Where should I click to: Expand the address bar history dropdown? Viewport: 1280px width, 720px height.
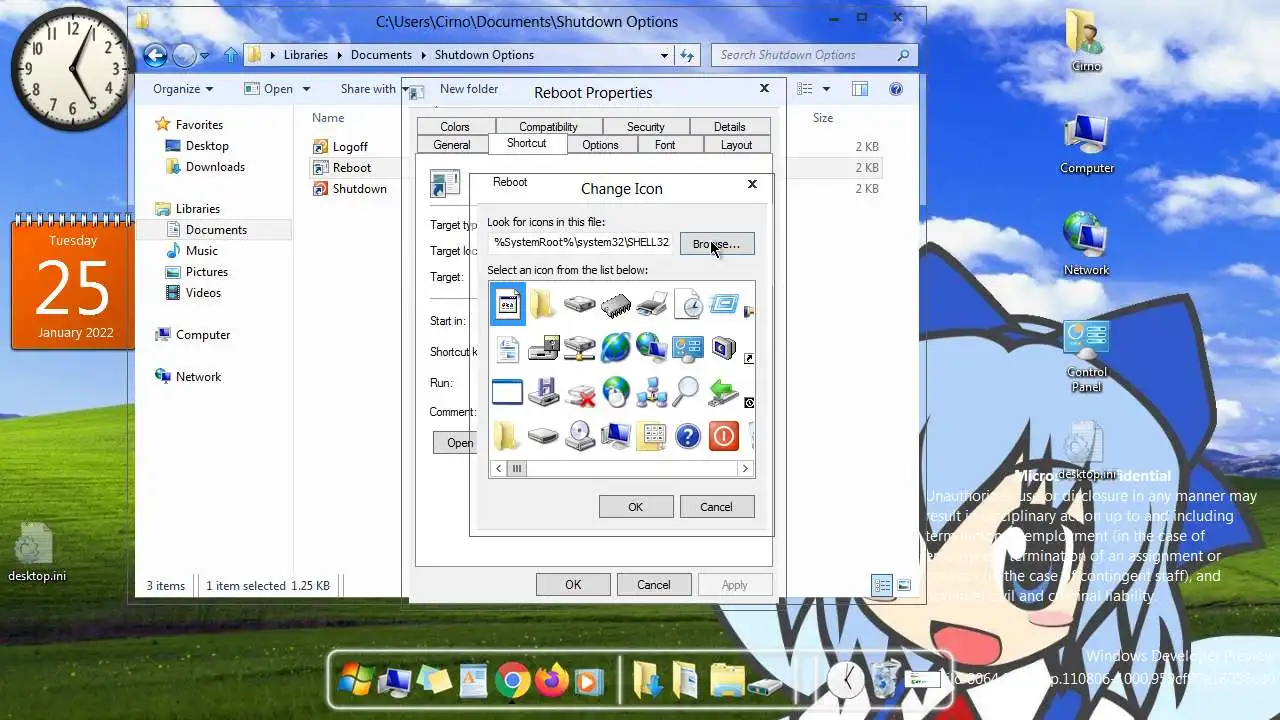(x=664, y=55)
